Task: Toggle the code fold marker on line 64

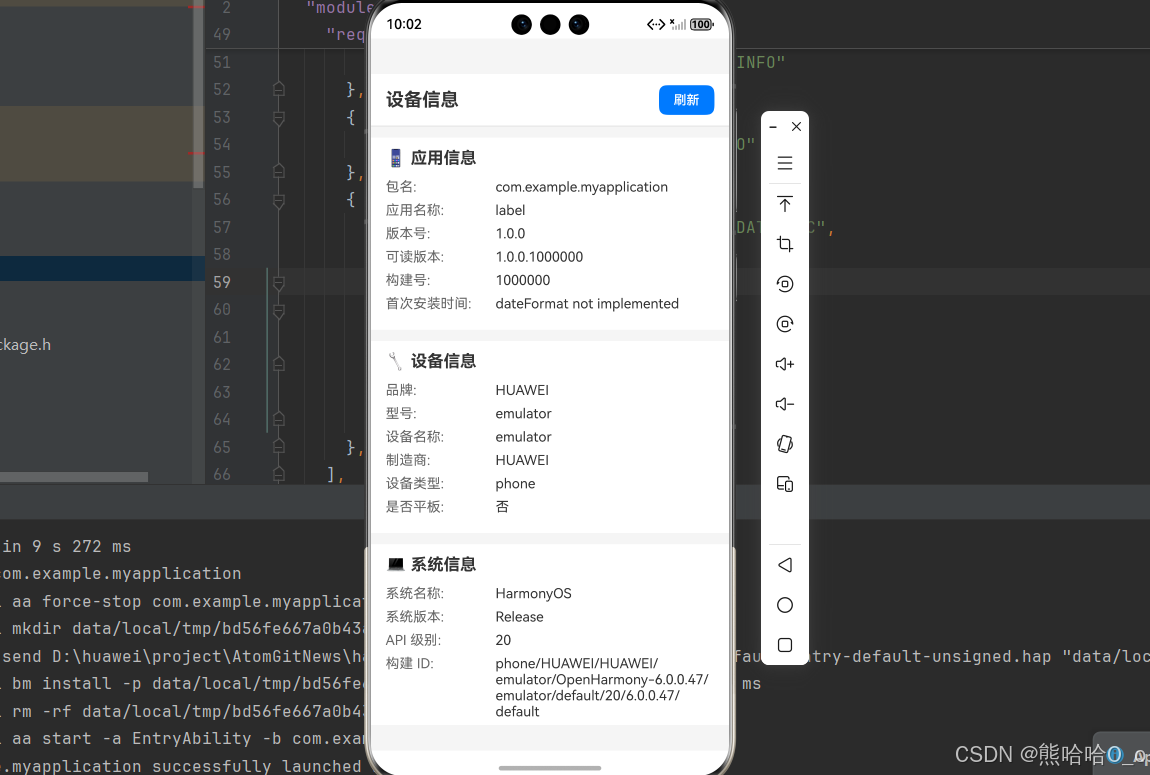Action: [x=279, y=419]
